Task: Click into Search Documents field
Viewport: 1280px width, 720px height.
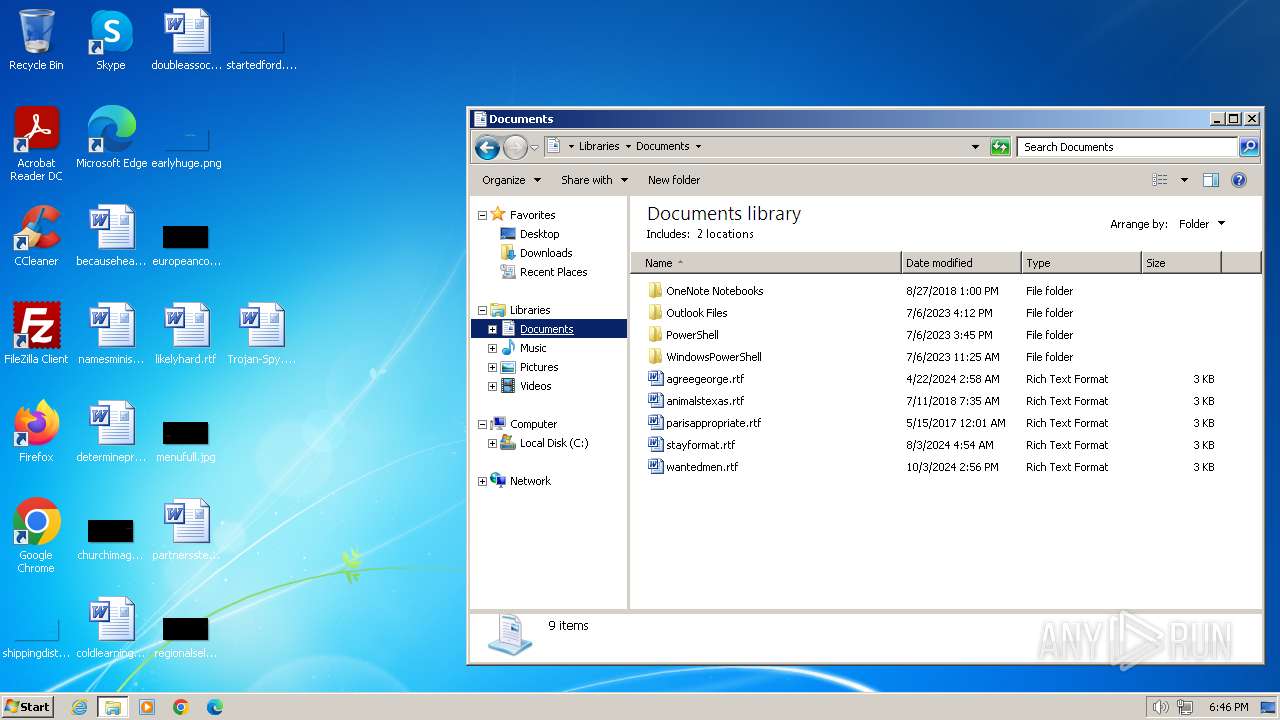Action: pyautogui.click(x=1127, y=147)
